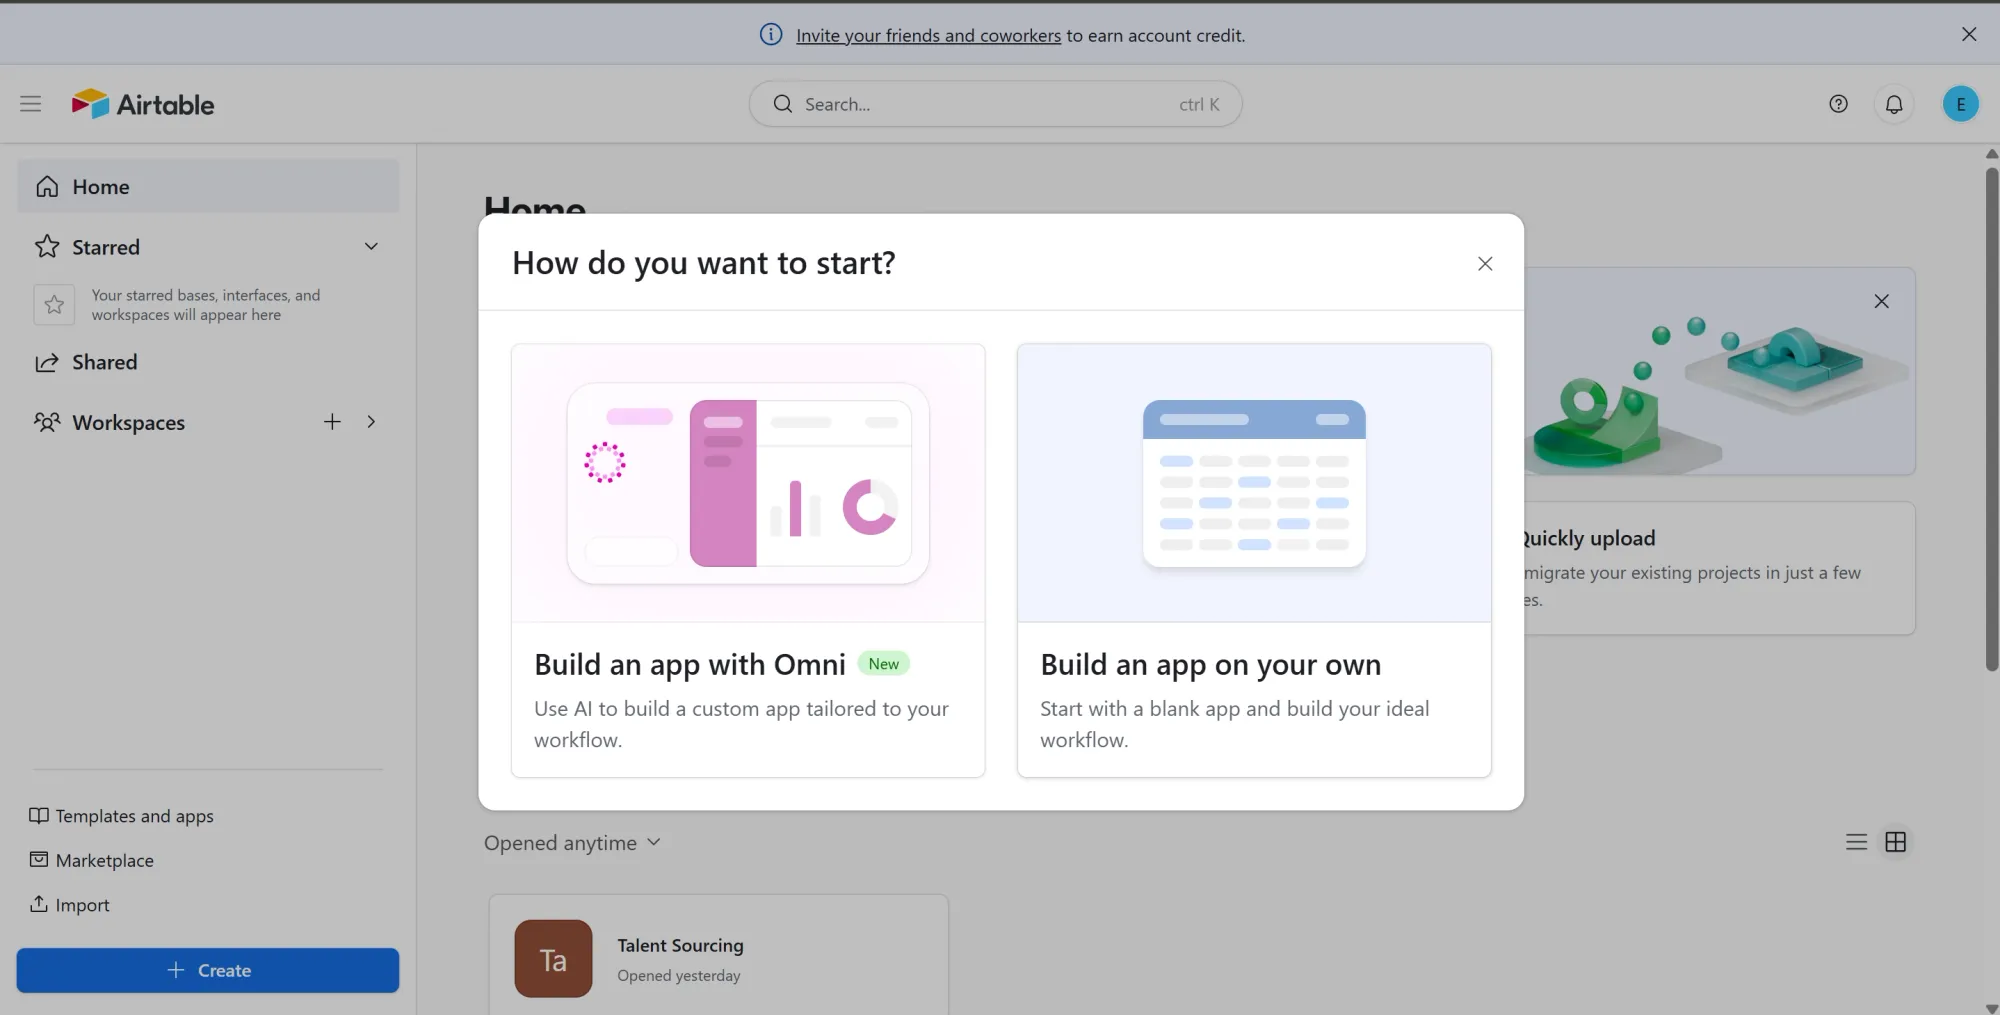This screenshot has height=1015, width=2000.
Task: Click the Quickly upload card
Action: click(1718, 567)
